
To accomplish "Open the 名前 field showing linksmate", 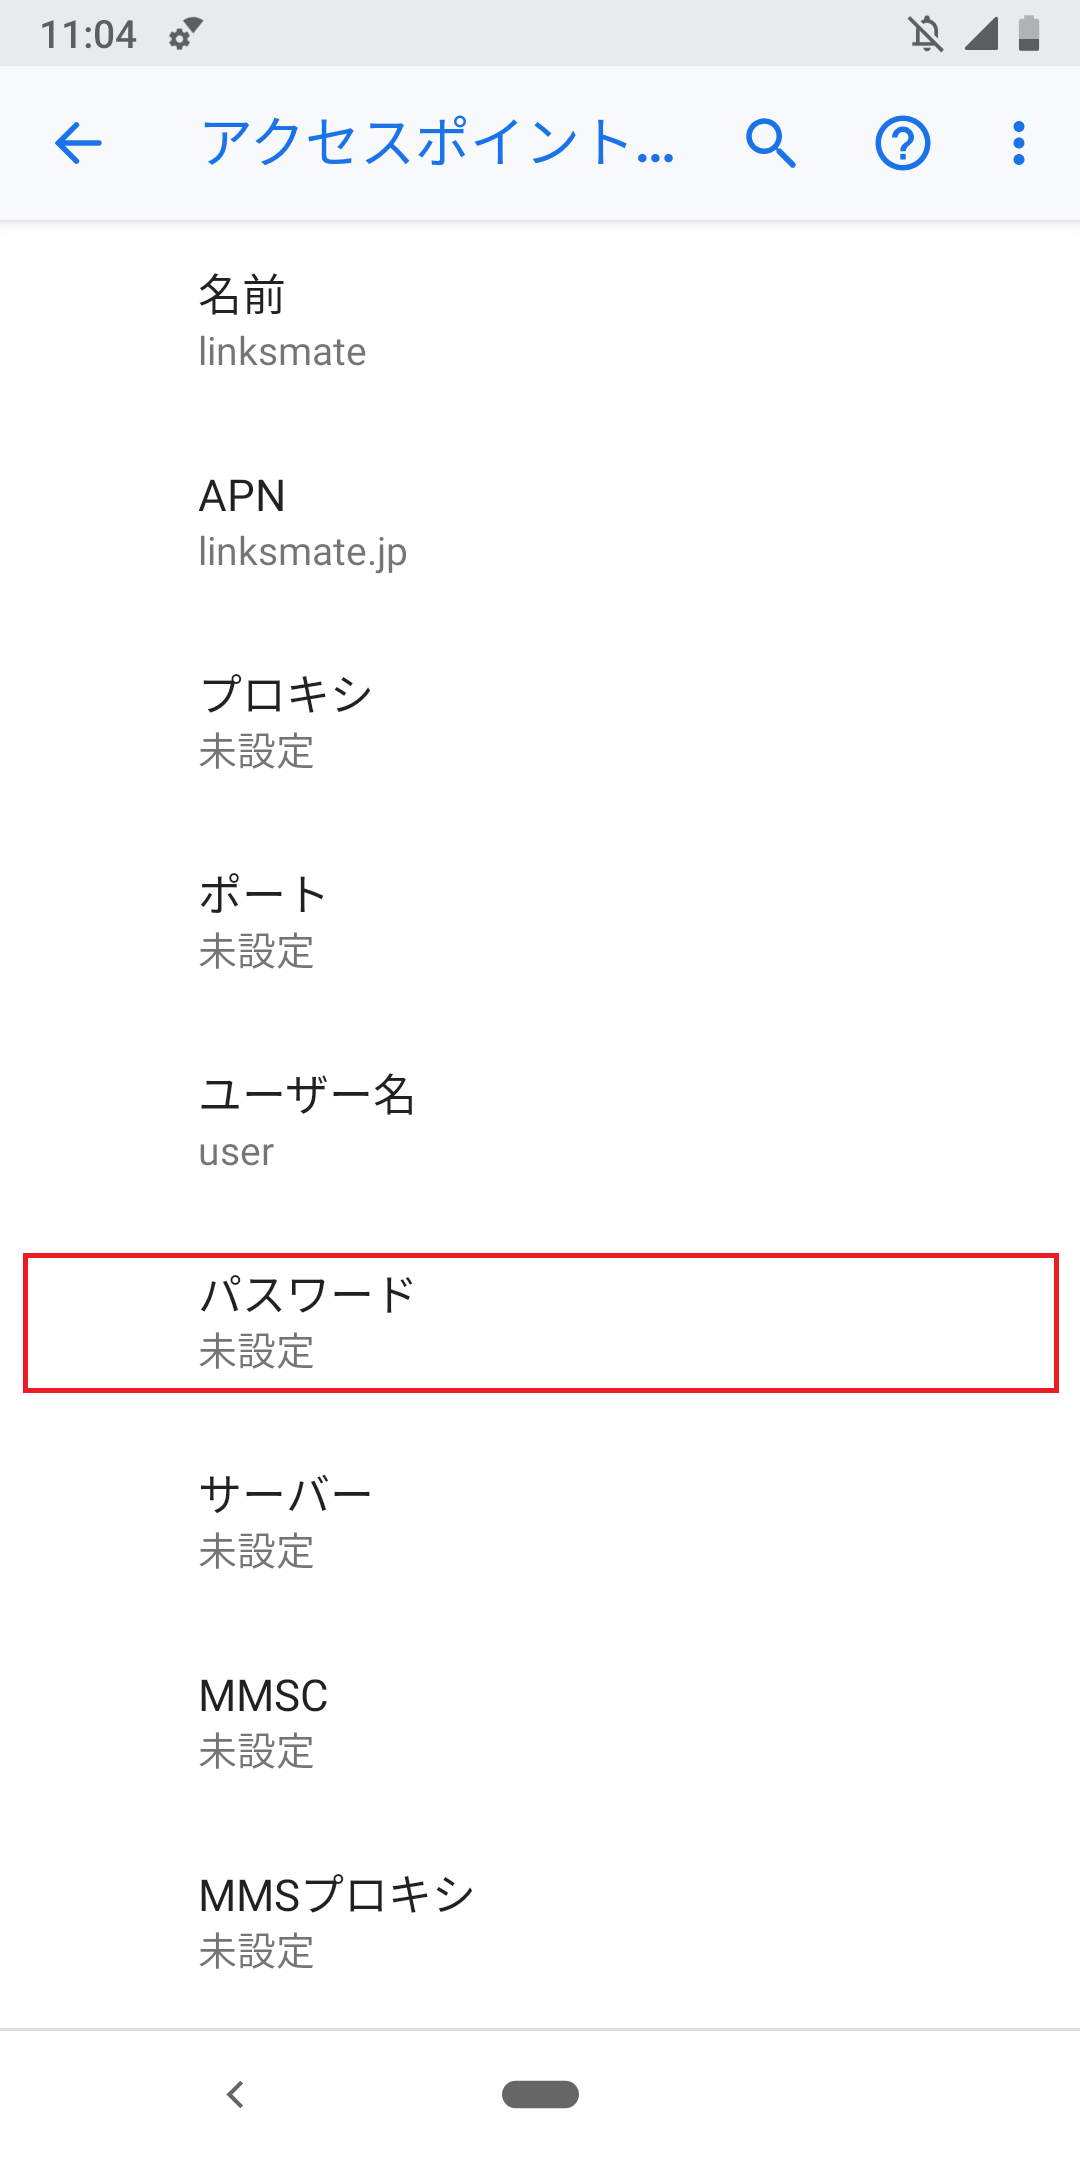I will click(x=540, y=320).
